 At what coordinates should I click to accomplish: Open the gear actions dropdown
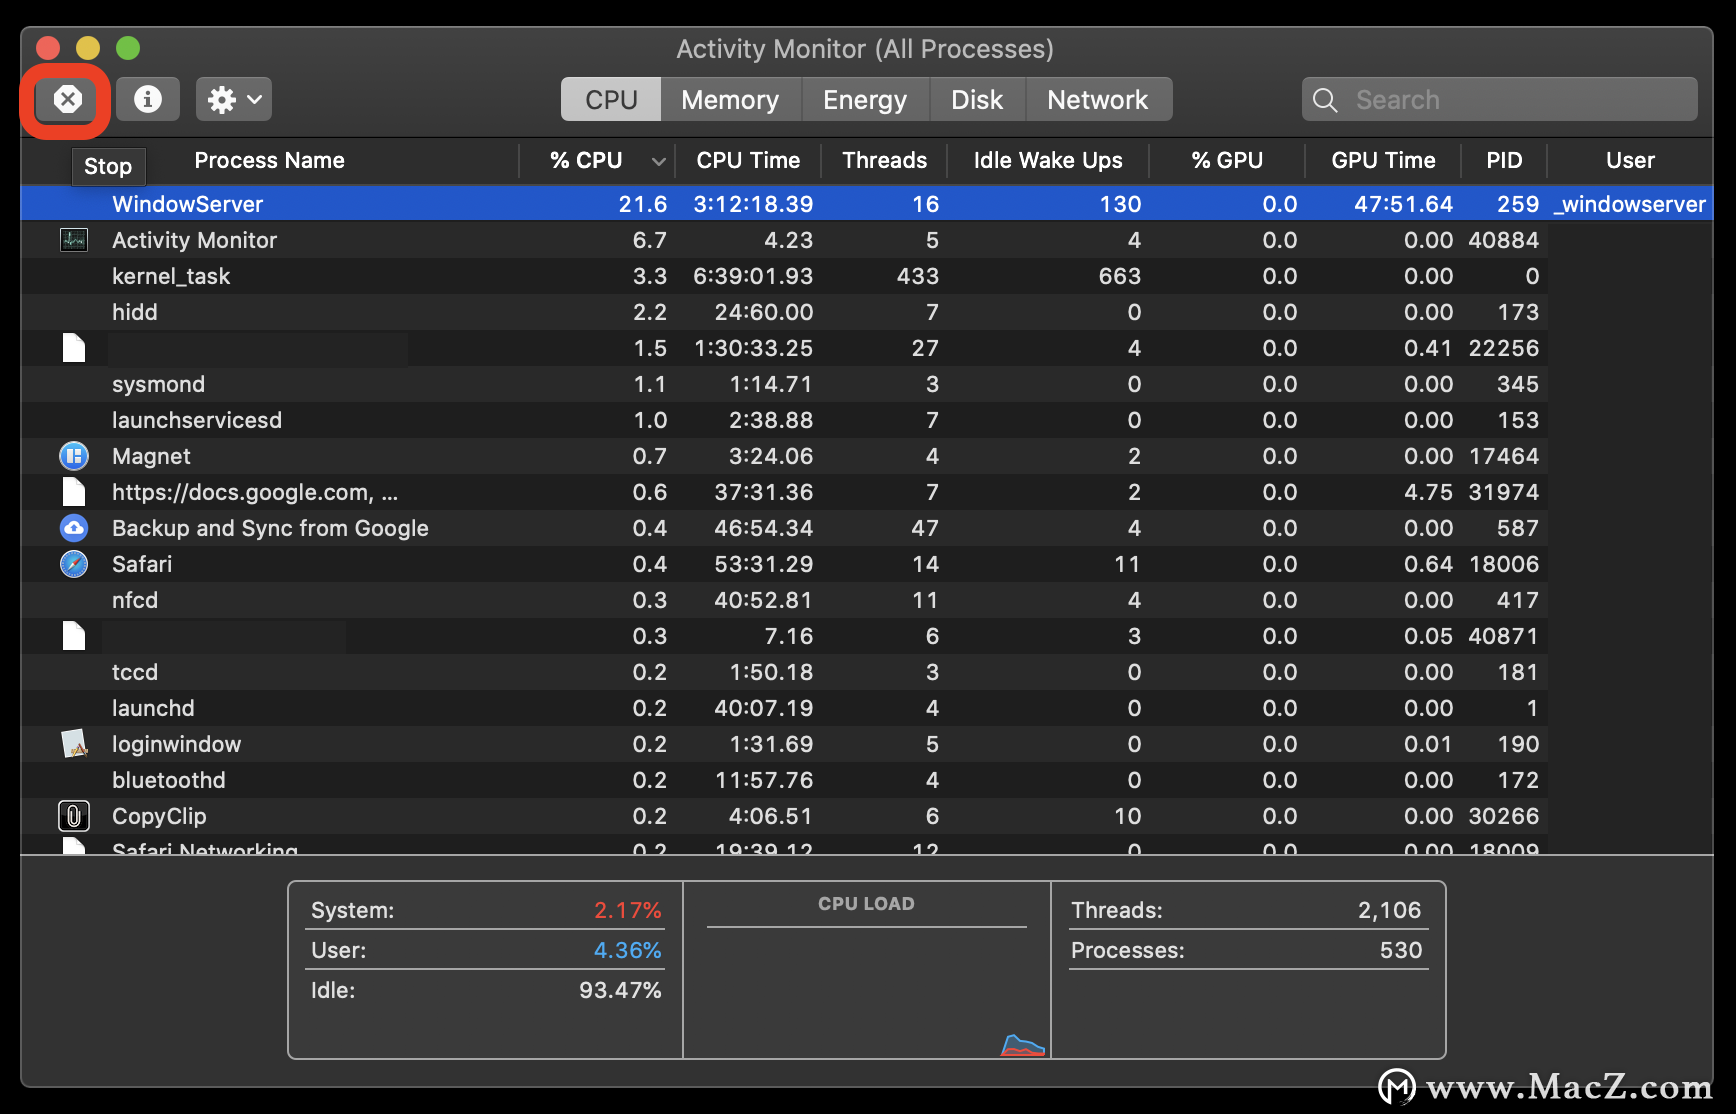234,99
